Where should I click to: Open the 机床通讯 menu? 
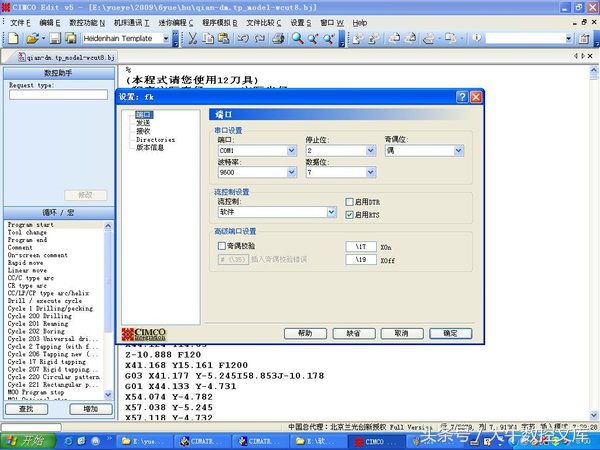(x=132, y=23)
